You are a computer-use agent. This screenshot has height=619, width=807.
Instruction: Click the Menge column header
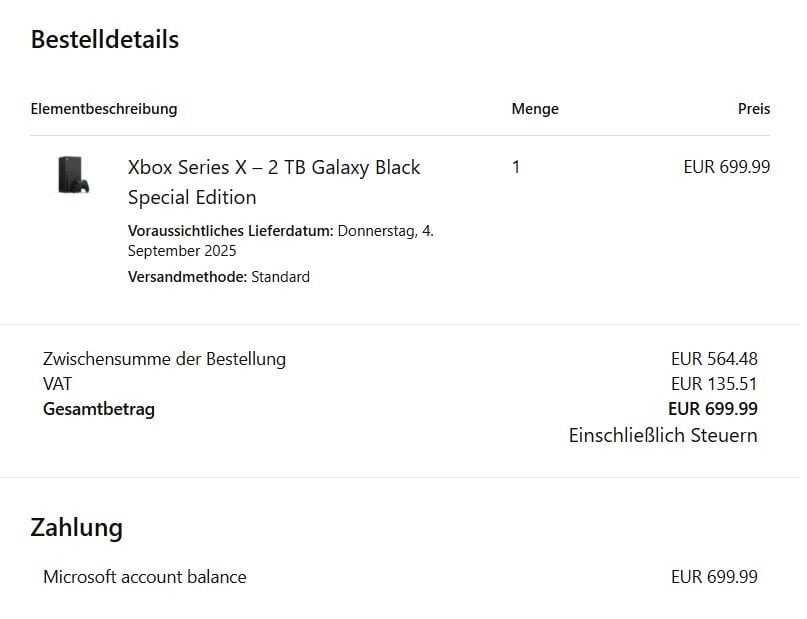pyautogui.click(x=535, y=109)
